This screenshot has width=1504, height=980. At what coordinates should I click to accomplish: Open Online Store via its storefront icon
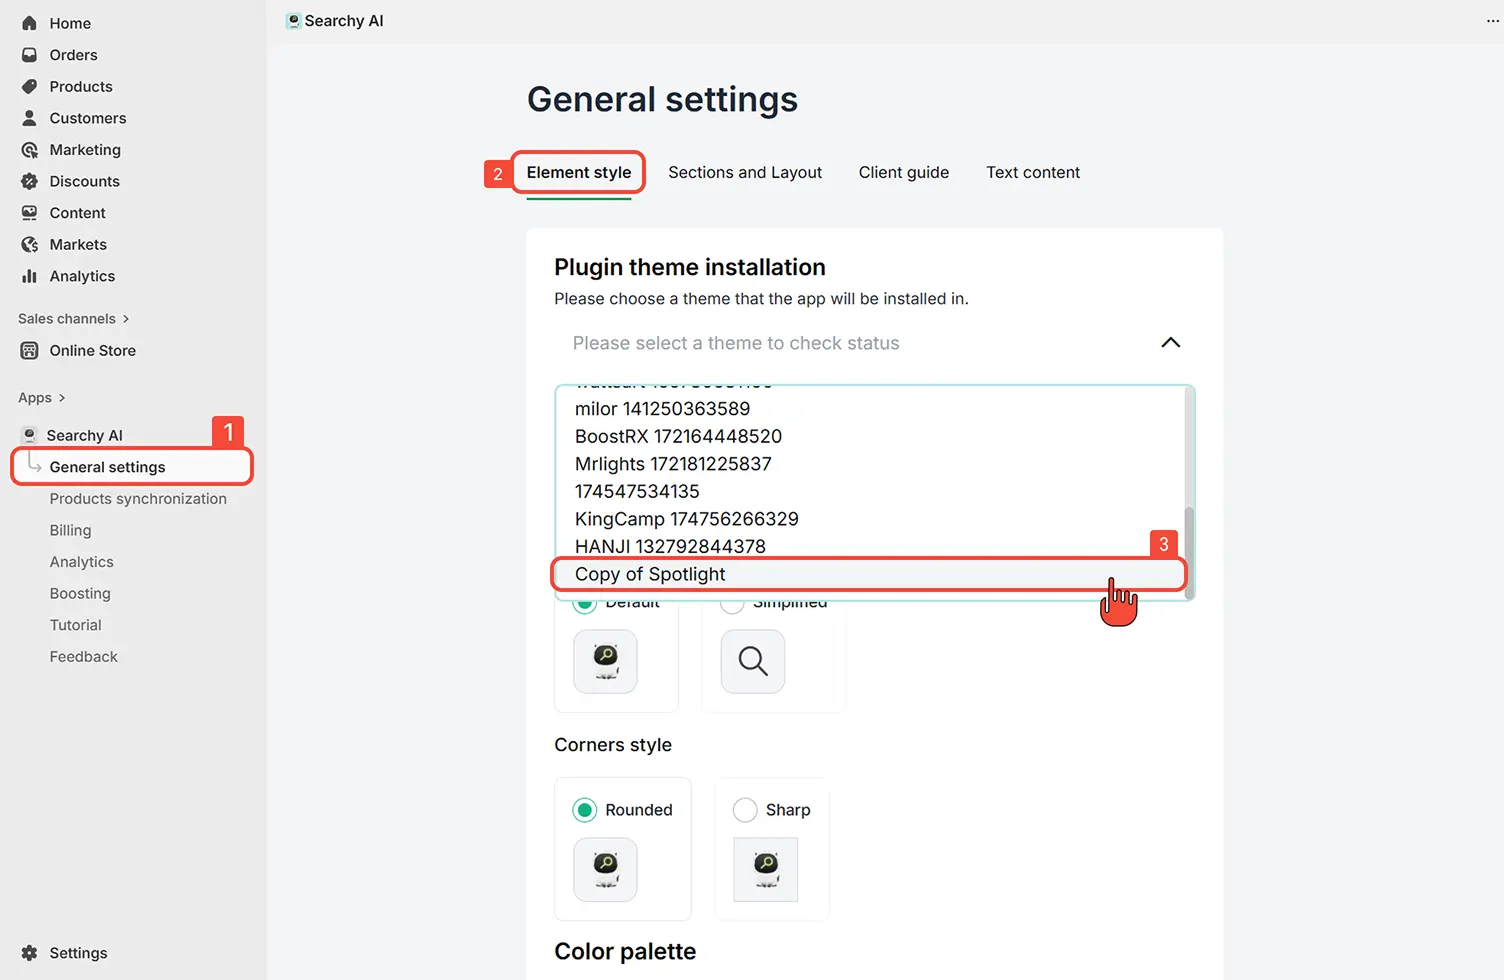(29, 351)
